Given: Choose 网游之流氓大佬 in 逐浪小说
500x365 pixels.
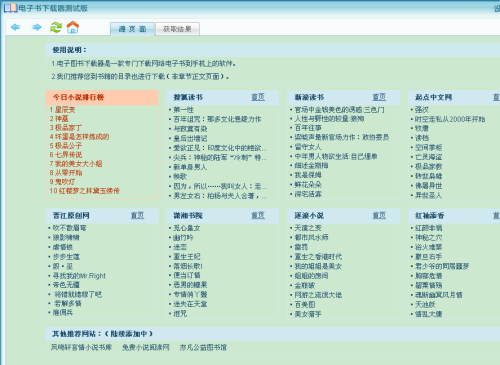Looking at the screenshot, I should pyautogui.click(x=318, y=295).
